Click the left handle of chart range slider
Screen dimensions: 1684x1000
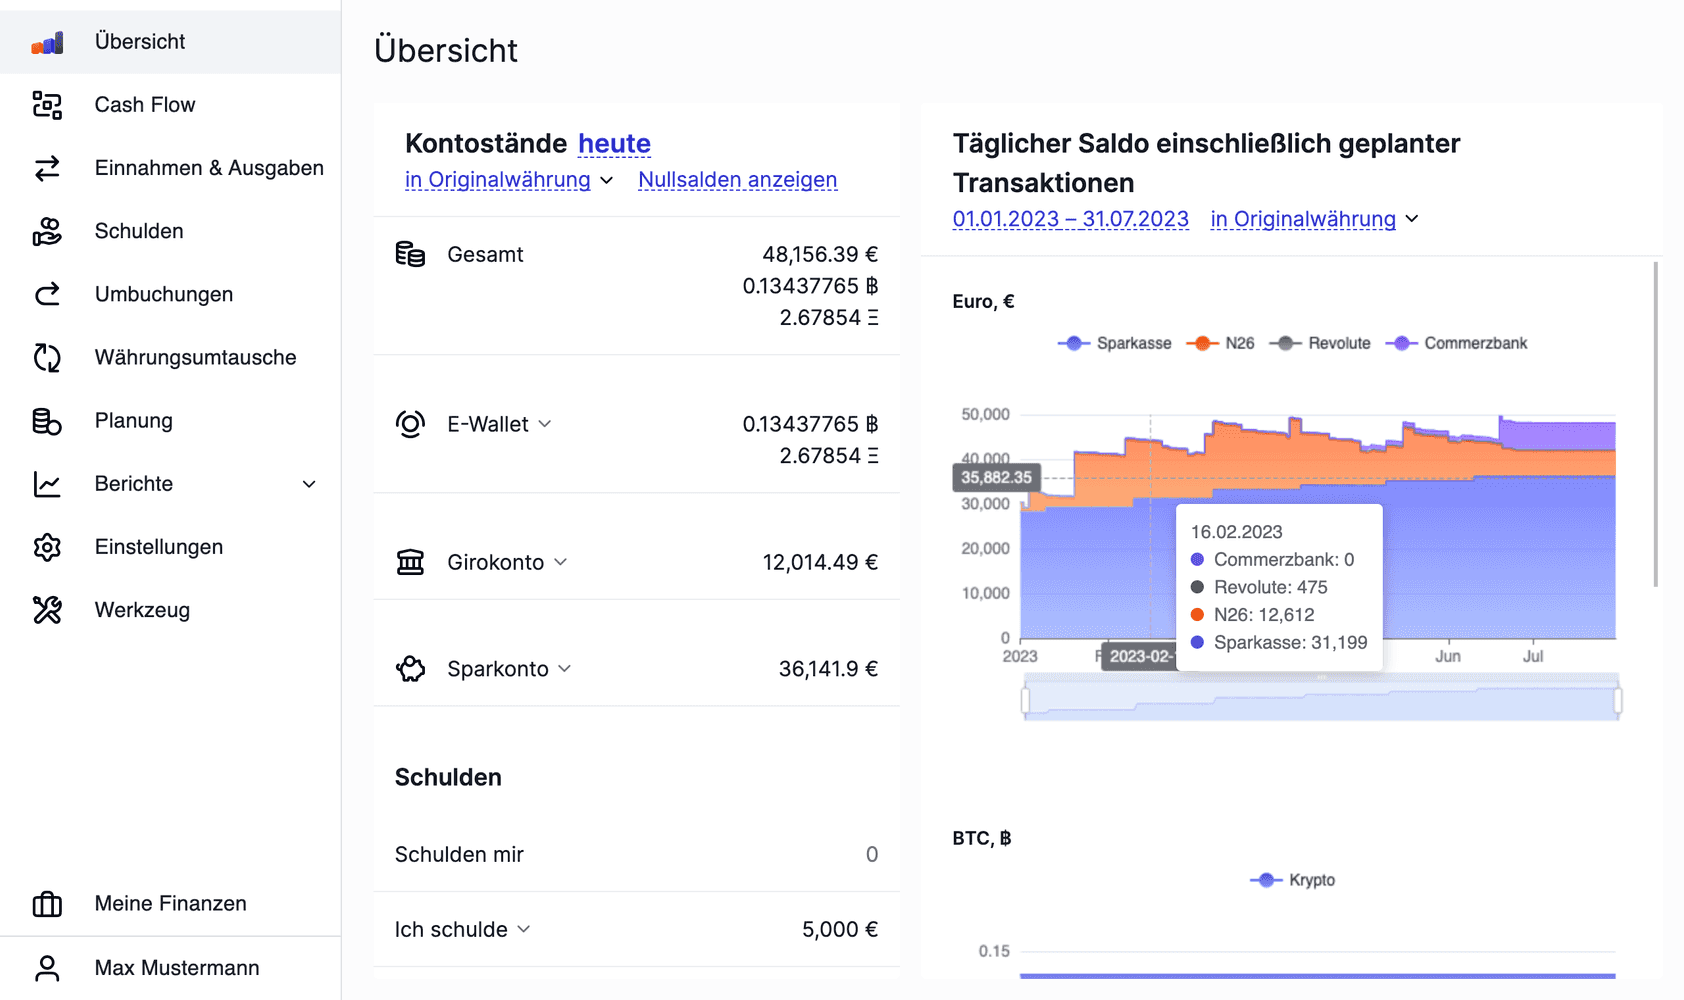point(1025,700)
